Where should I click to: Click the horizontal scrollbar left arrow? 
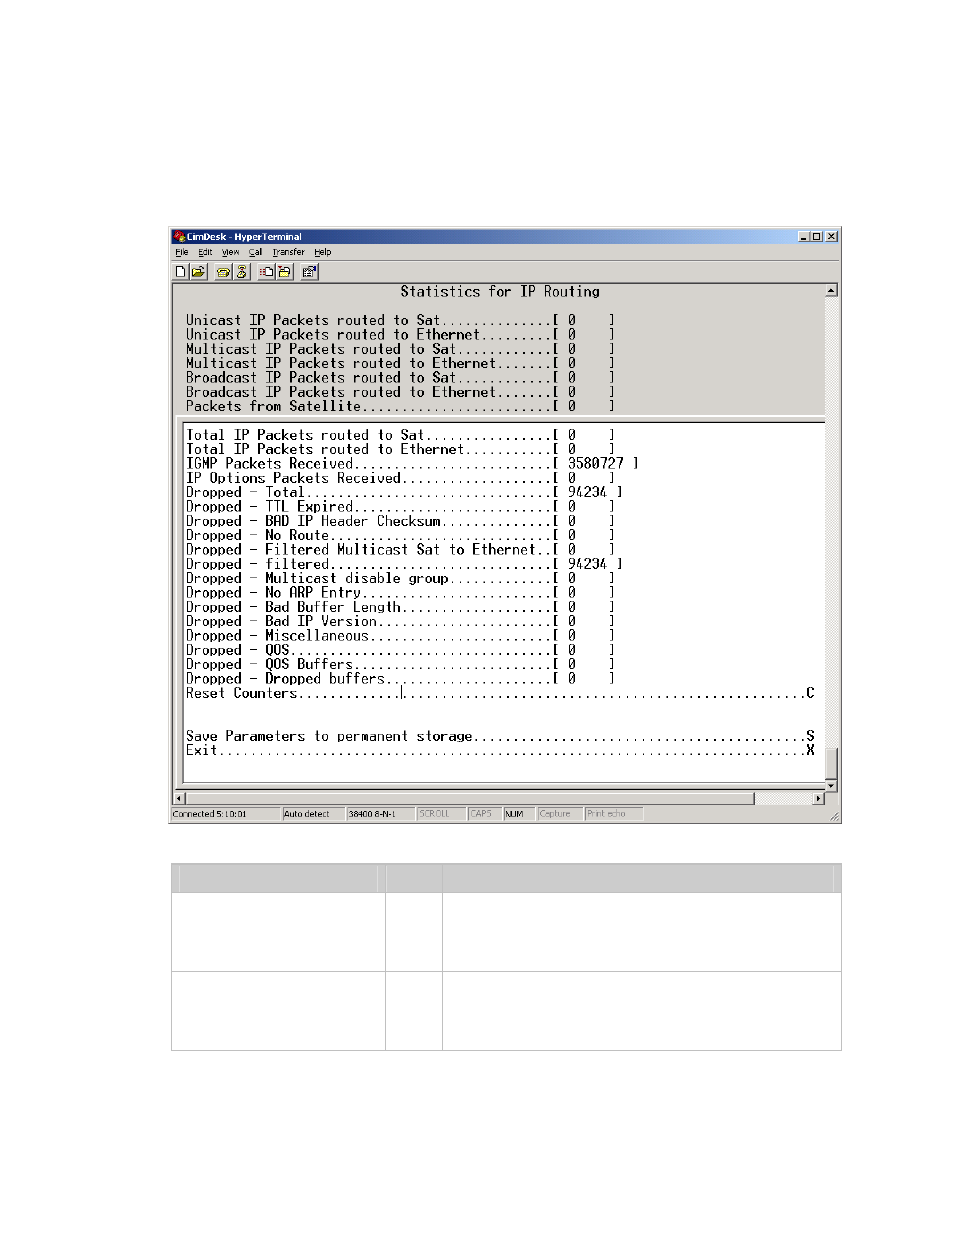pyautogui.click(x=180, y=798)
